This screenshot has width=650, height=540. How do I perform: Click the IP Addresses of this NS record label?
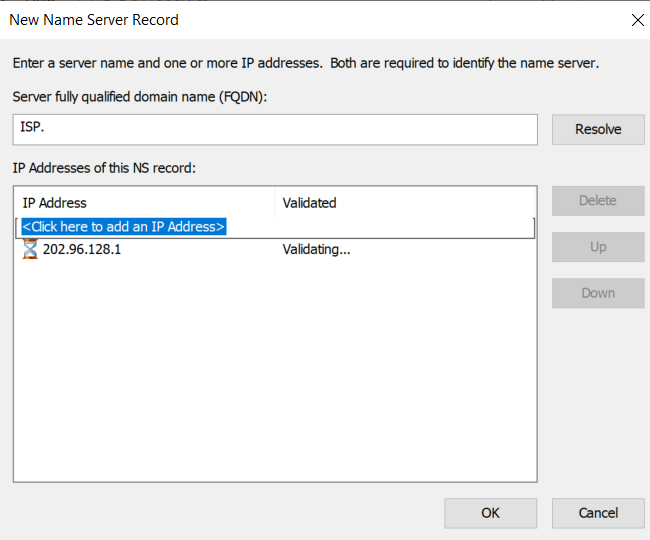[104, 168]
